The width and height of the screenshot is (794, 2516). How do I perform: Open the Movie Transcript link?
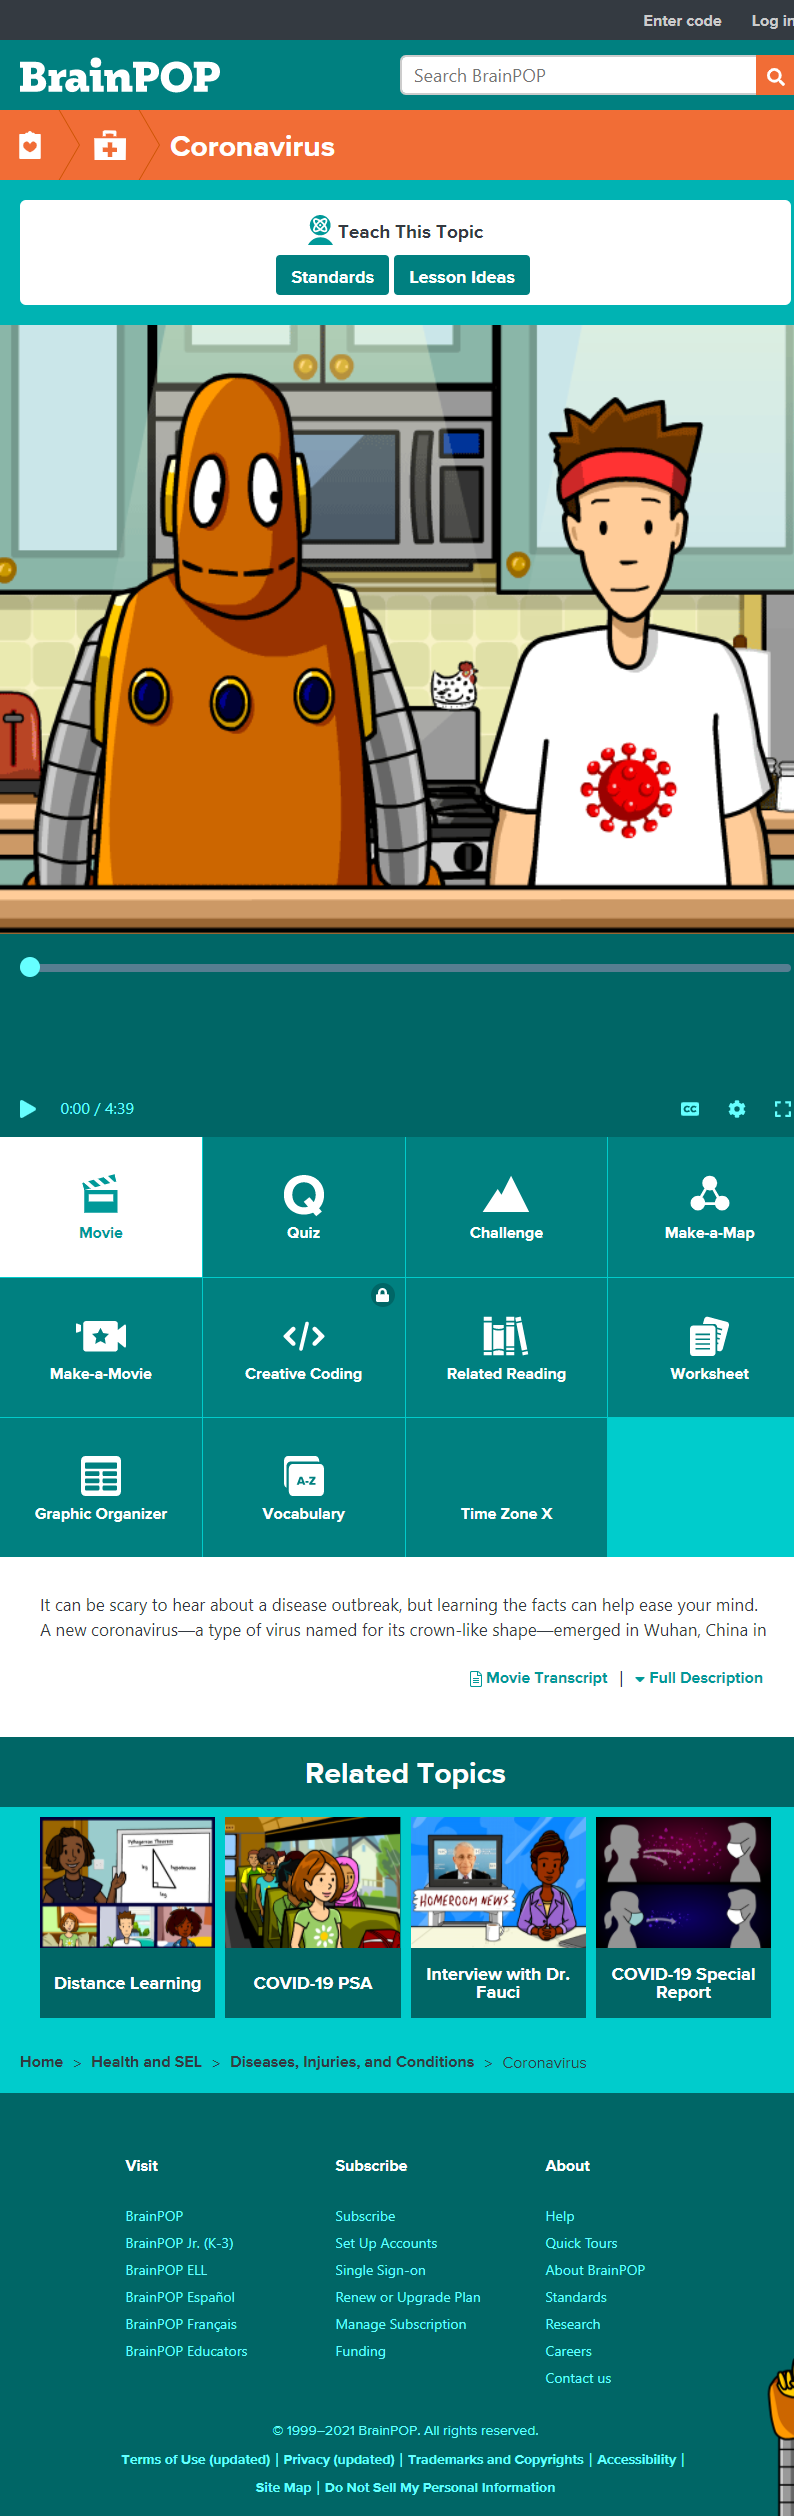point(546,1678)
